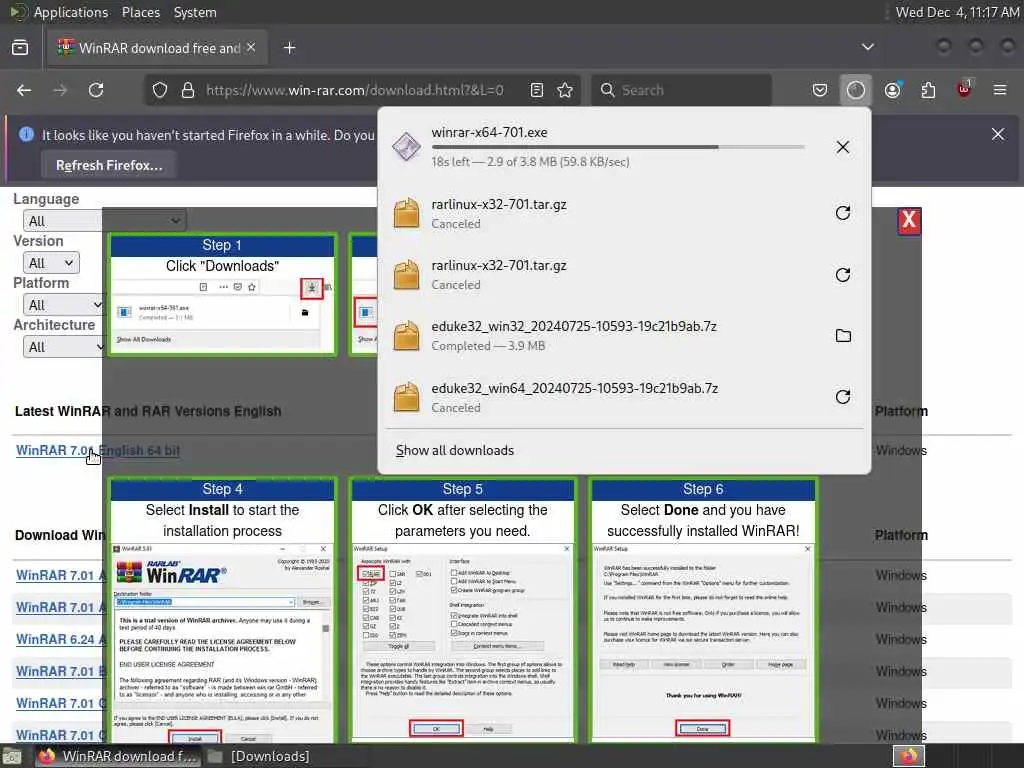1024x768 pixels.
Task: Open Firefox View tab icon
Action: (x=20, y=48)
